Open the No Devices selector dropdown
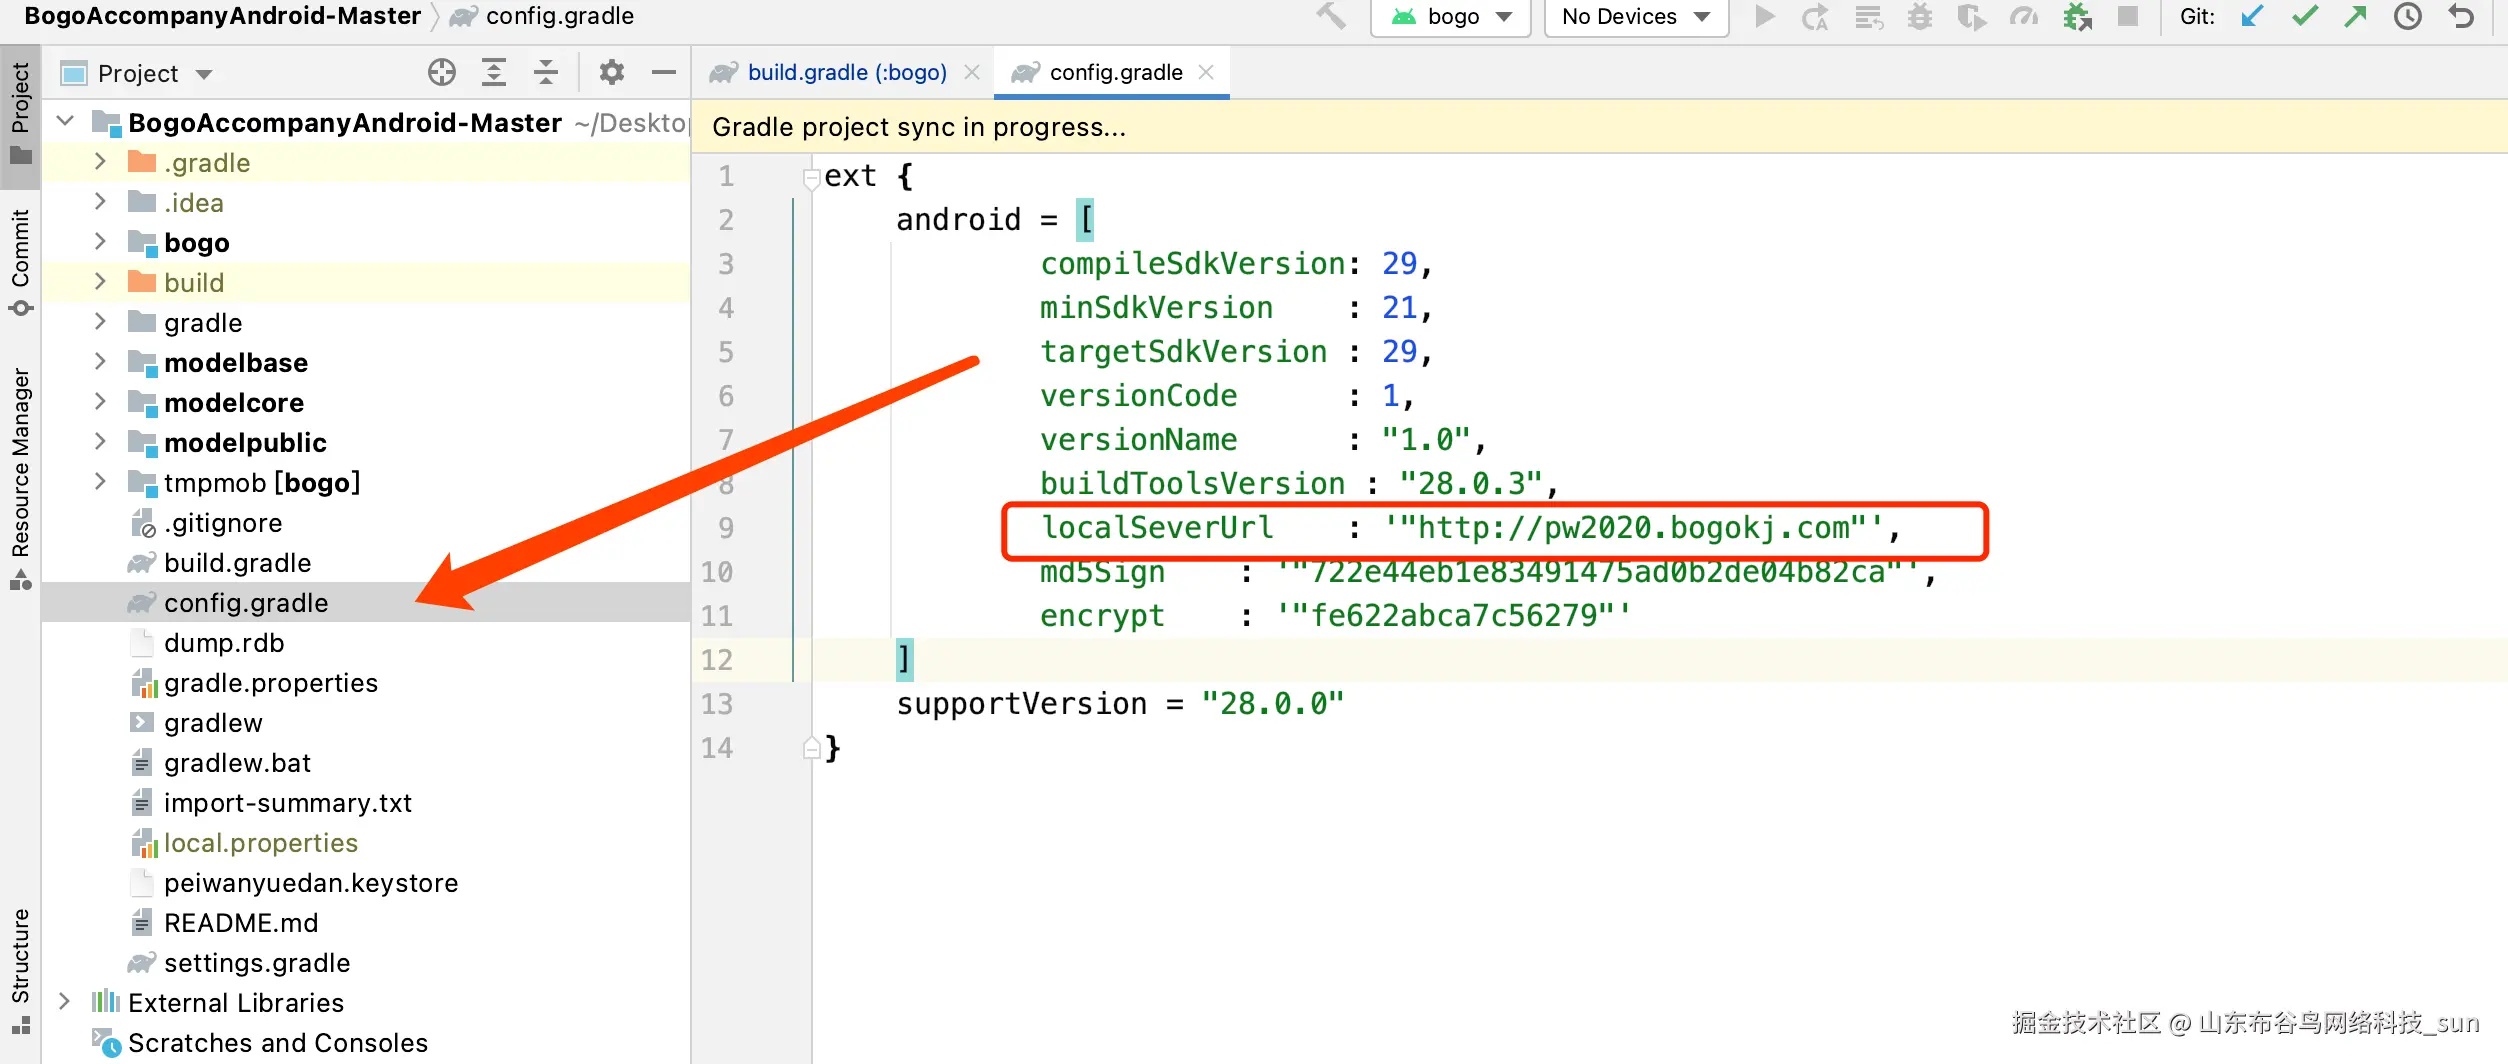Image resolution: width=2508 pixels, height=1064 pixels. pyautogui.click(x=1636, y=17)
